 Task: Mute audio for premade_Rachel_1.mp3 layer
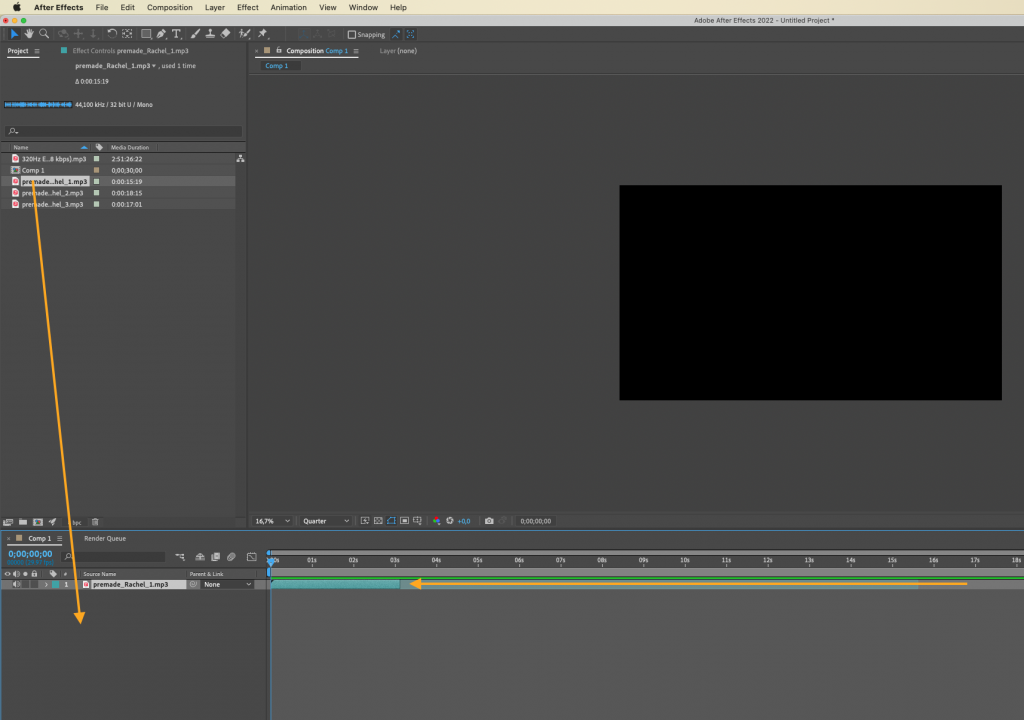click(x=16, y=584)
